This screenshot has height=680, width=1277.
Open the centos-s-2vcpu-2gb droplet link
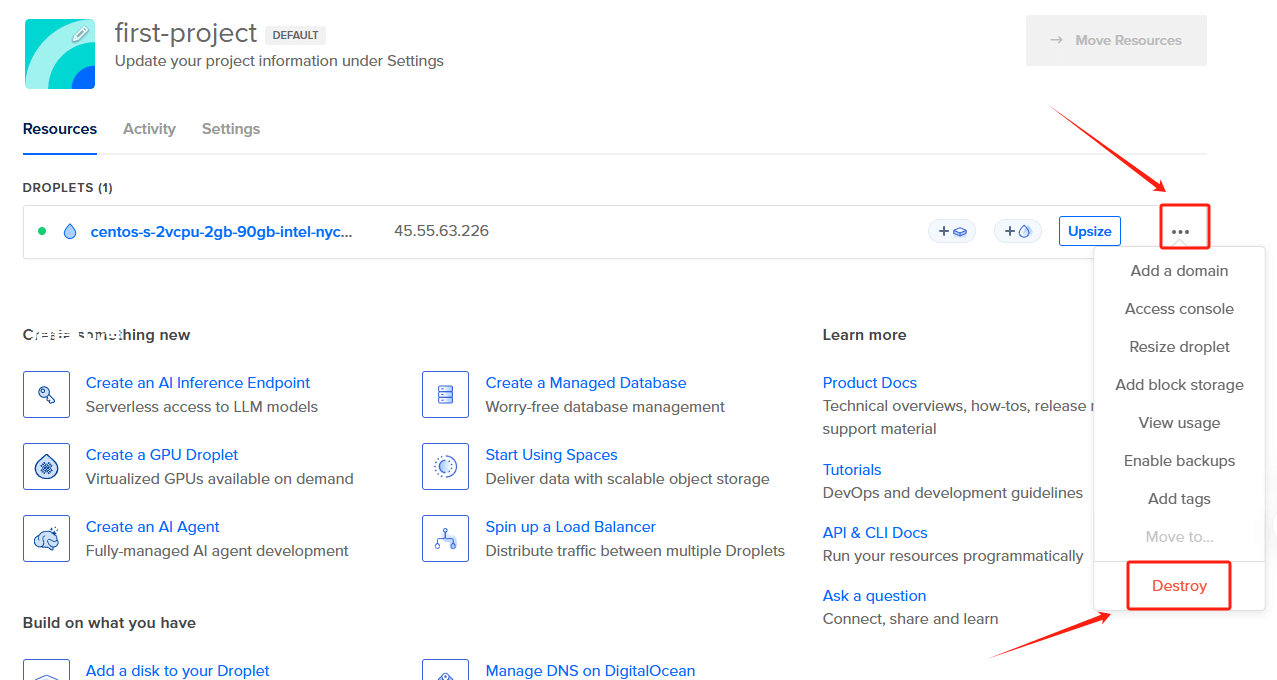coord(222,231)
